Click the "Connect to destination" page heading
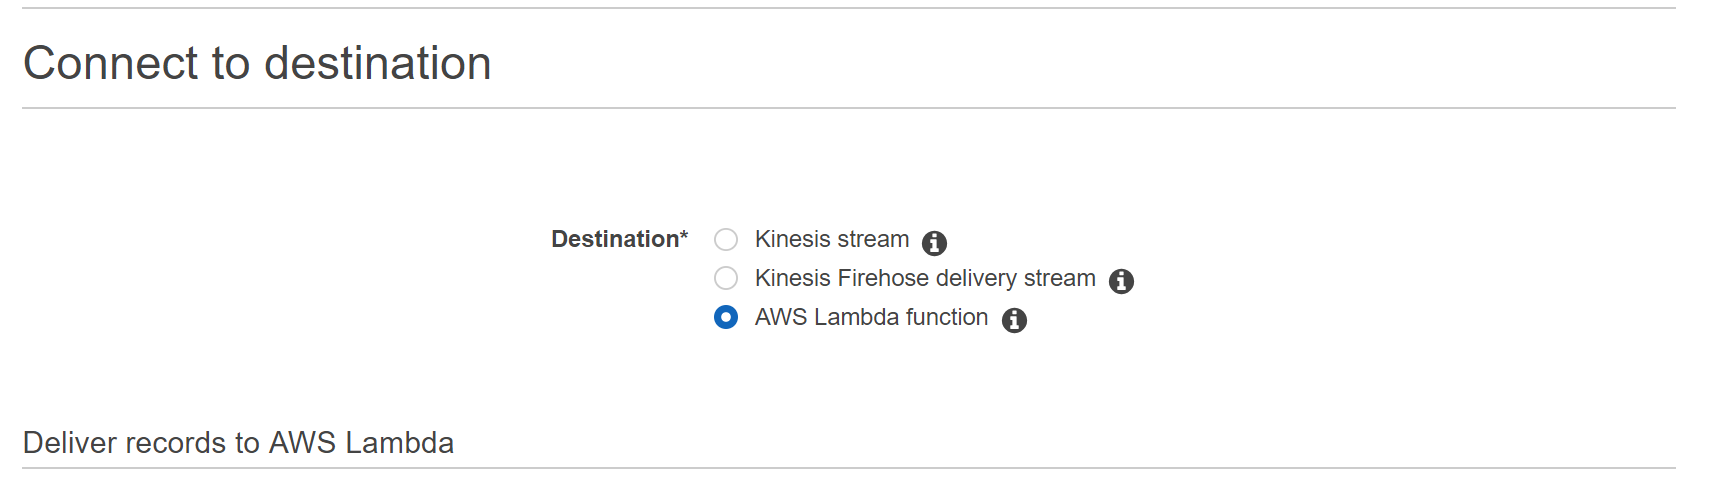 point(257,63)
